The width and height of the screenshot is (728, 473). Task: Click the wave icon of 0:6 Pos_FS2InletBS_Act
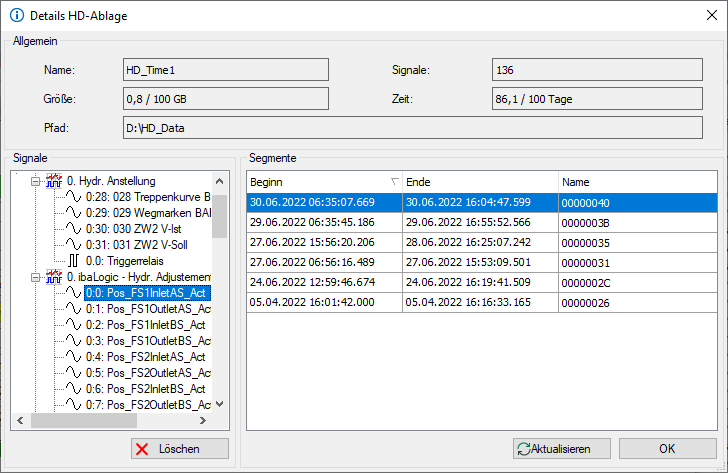pos(73,389)
